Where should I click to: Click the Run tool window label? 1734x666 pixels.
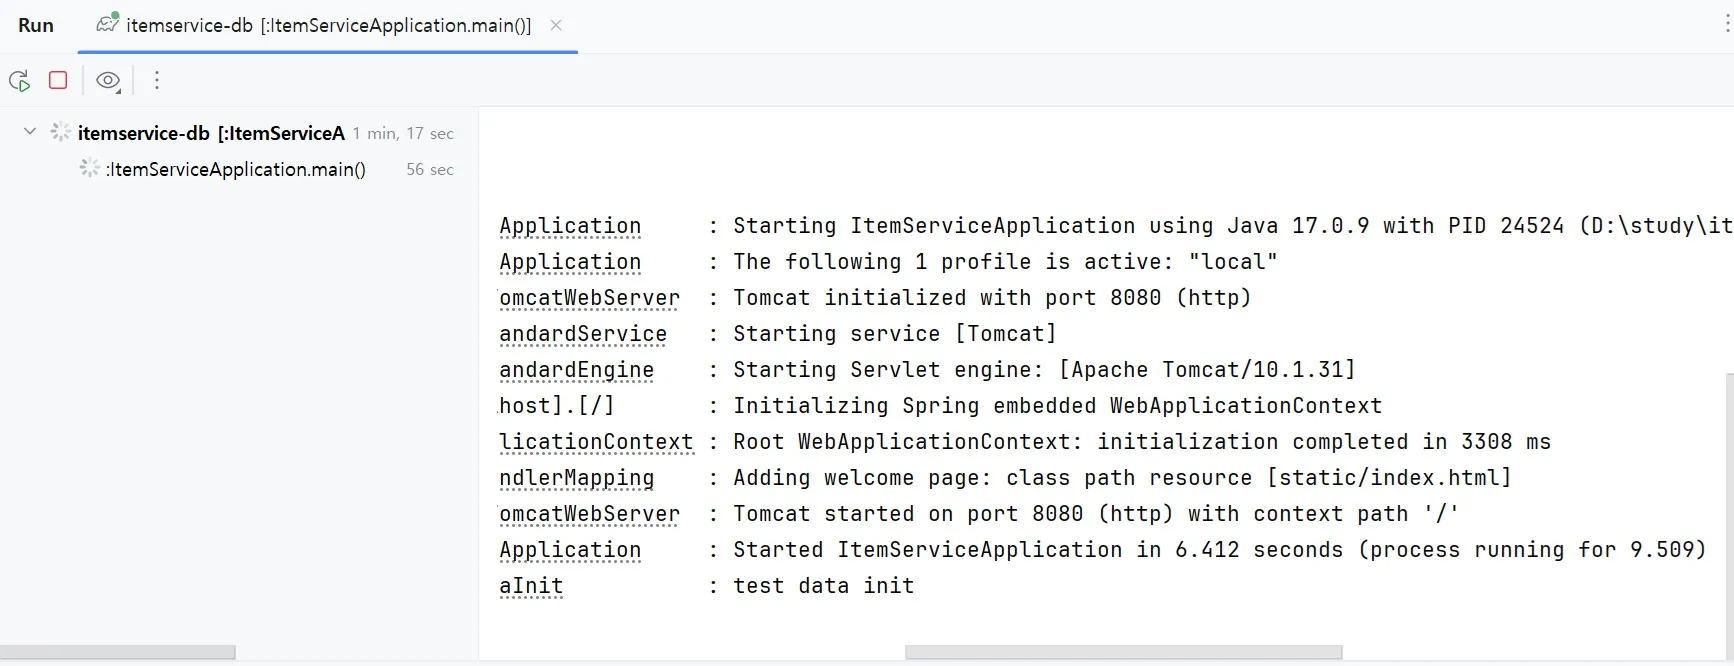pos(36,26)
